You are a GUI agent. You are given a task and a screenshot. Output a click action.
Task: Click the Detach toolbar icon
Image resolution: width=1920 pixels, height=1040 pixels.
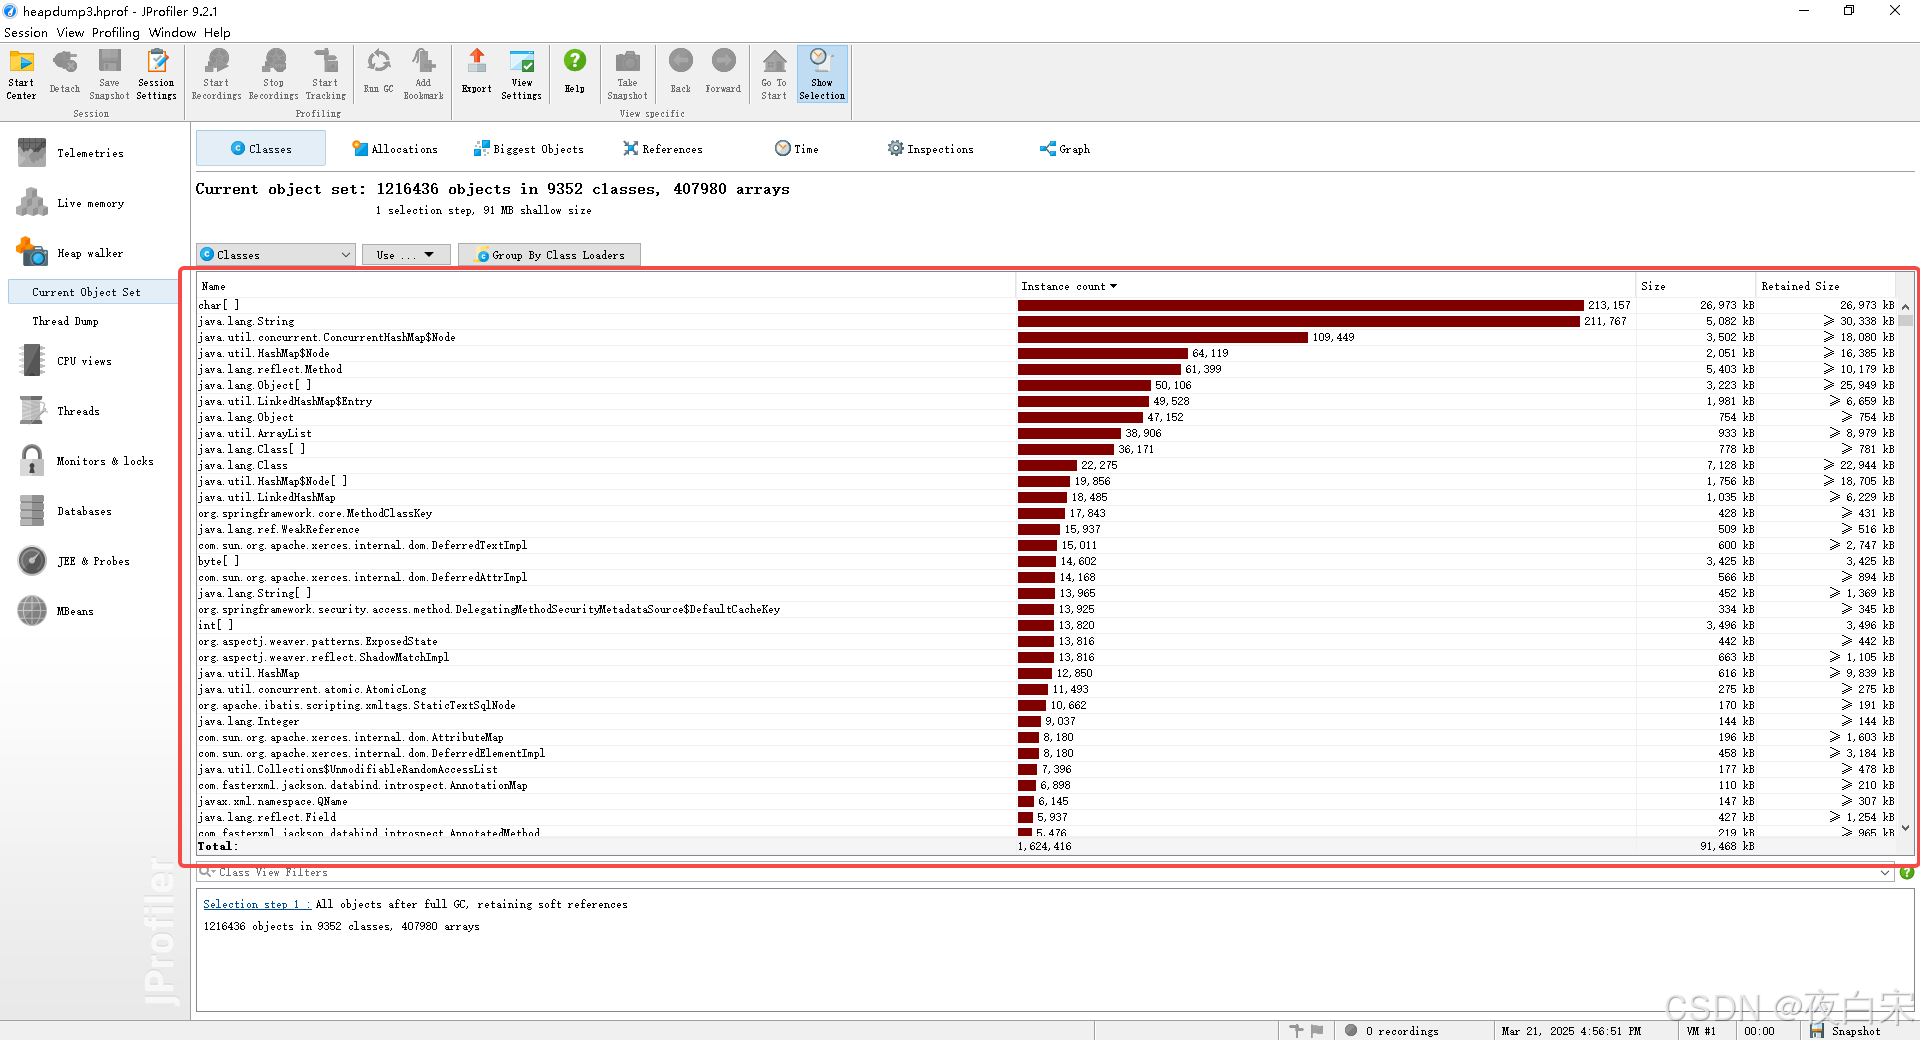point(65,74)
